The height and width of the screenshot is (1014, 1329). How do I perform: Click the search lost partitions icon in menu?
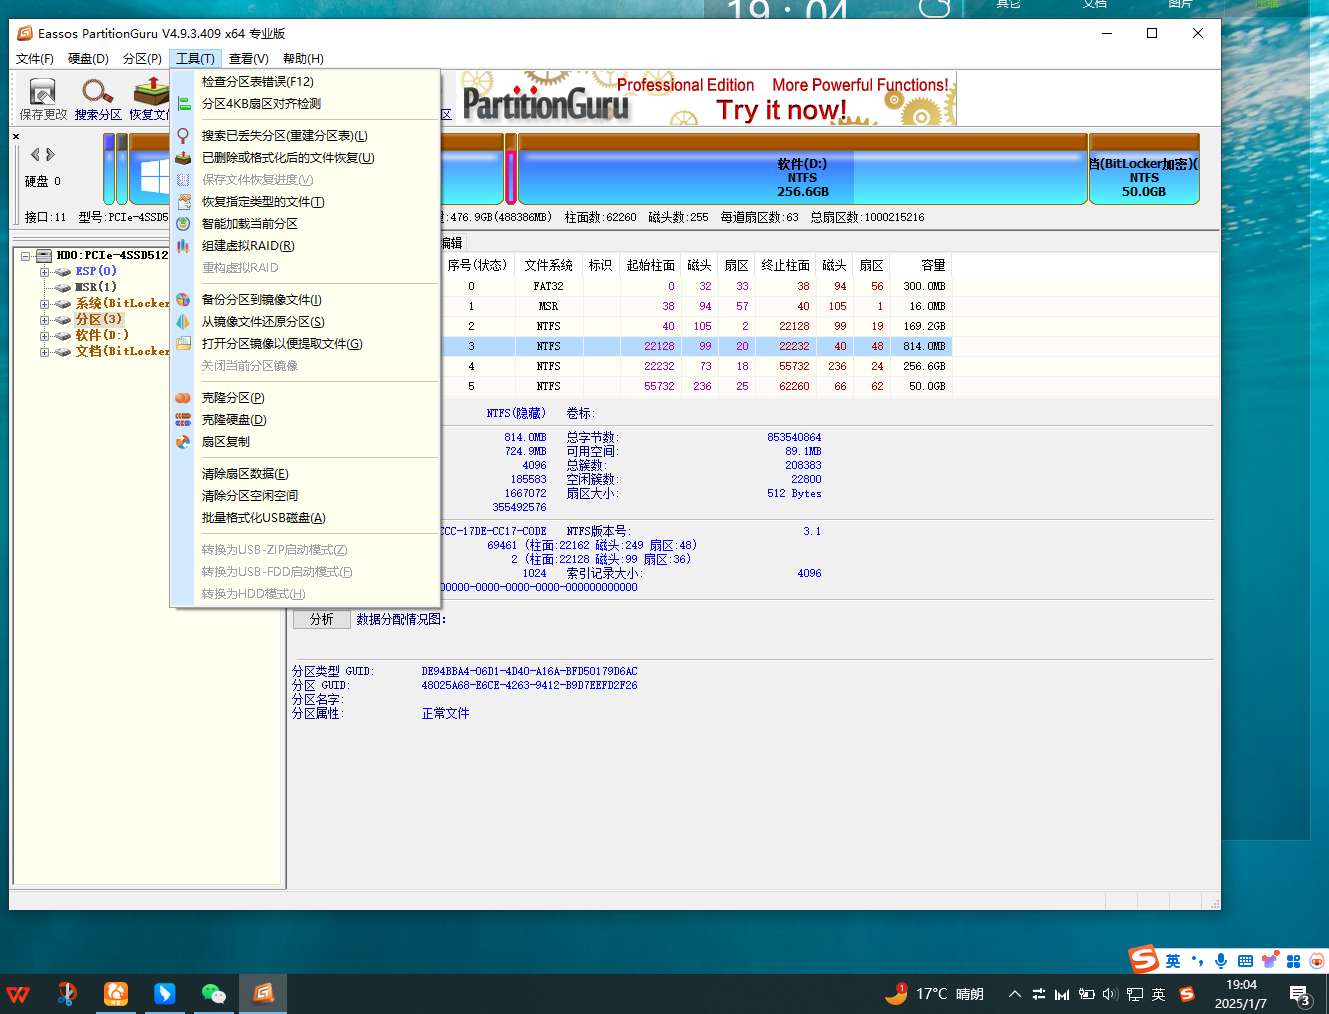[183, 136]
